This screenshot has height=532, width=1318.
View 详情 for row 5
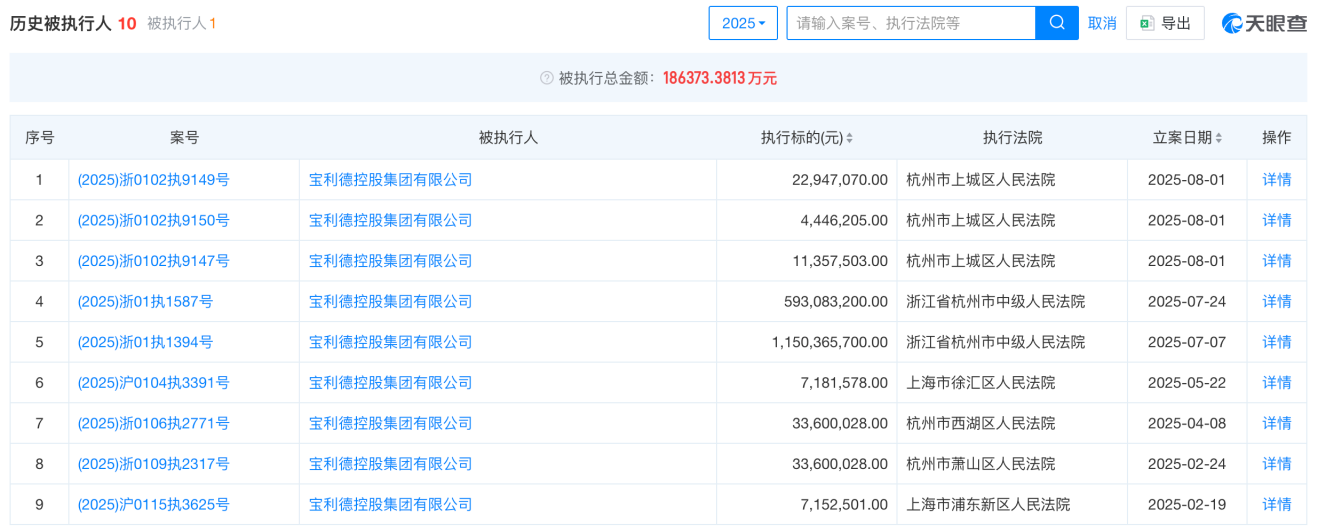pyautogui.click(x=1276, y=342)
